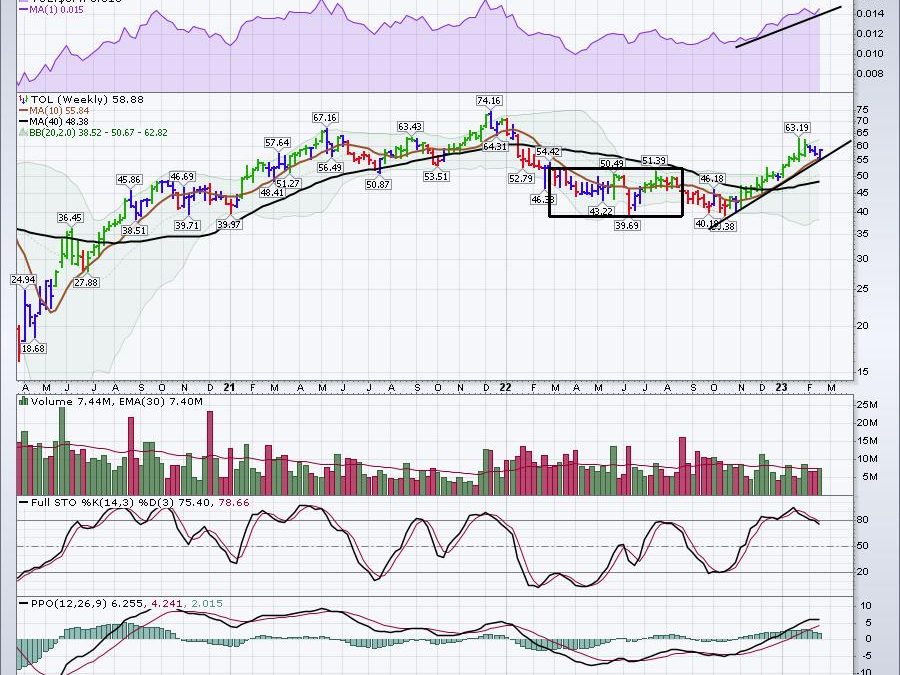Click the 21 year marker on time axis

pos(229,387)
